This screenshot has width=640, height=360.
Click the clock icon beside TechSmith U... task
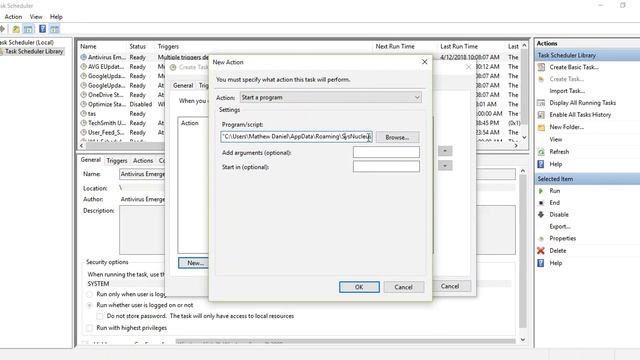tap(83, 123)
